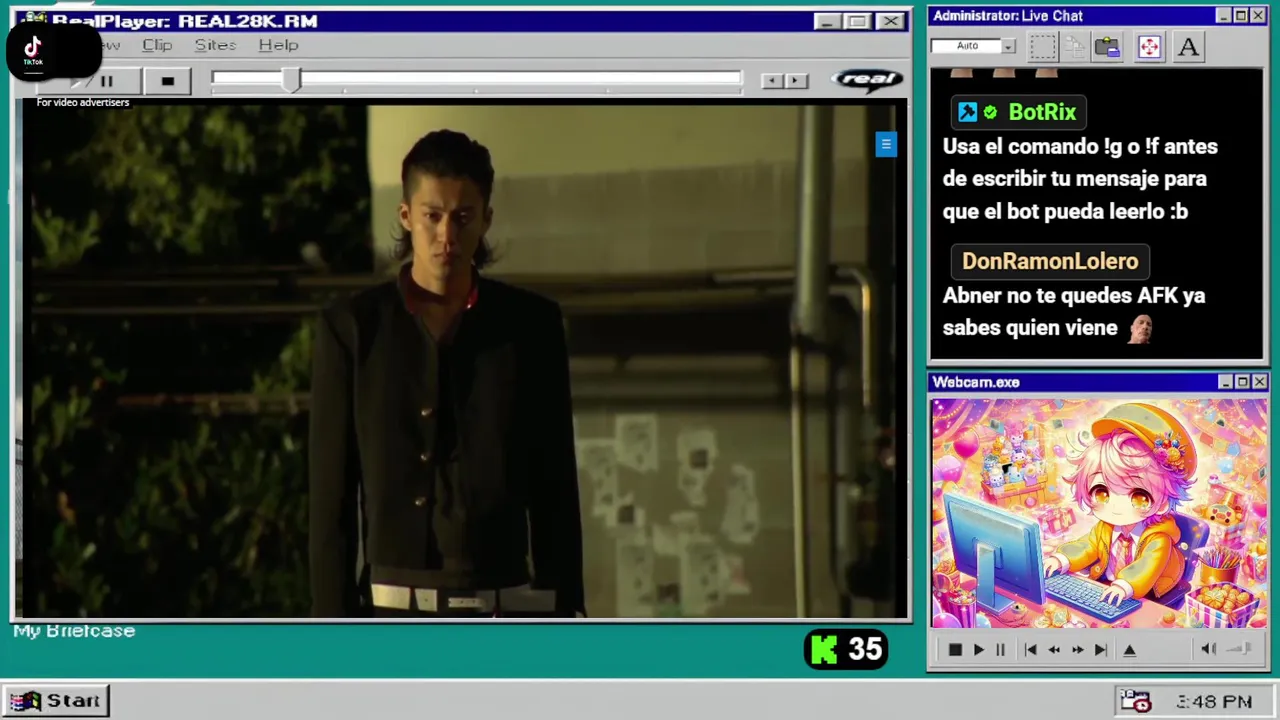1280x720 pixels.
Task: Click the red four-arrows move icon
Action: pyautogui.click(x=1149, y=46)
